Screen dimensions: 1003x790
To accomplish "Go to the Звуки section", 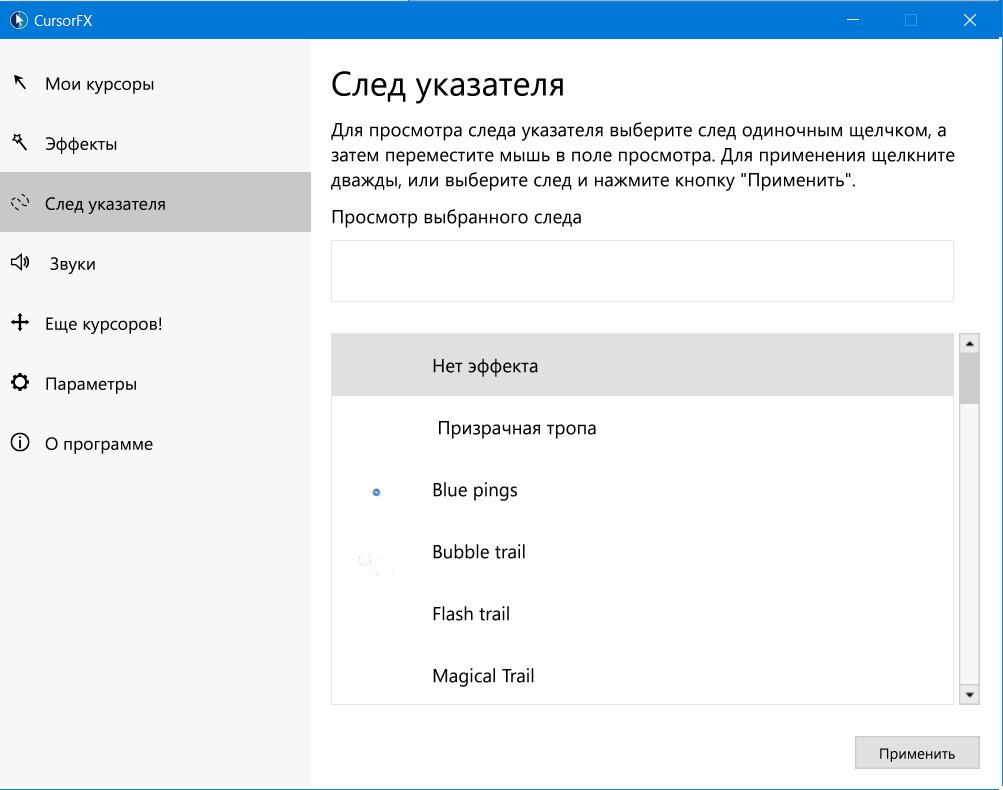I will tap(155, 262).
